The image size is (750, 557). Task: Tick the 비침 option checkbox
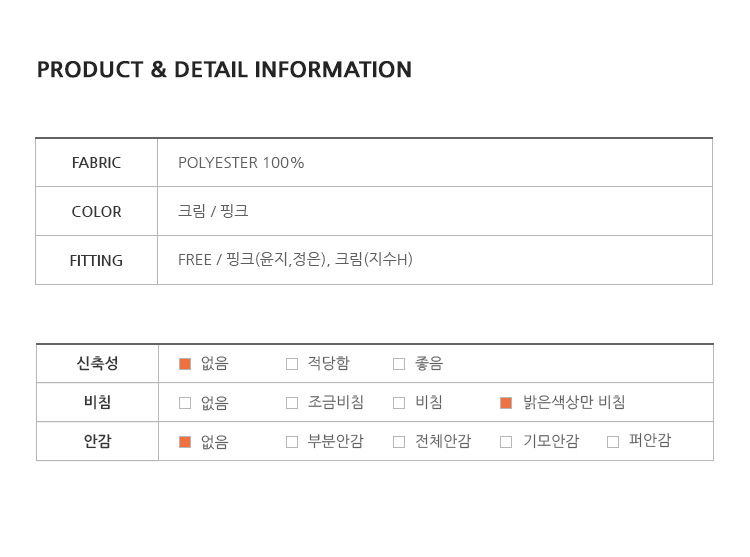399,403
